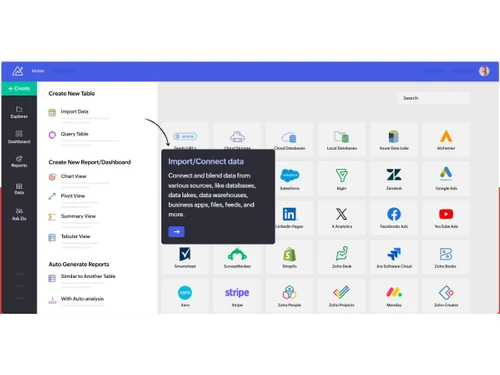
Task: Open the Dashboard sidebar item
Action: (19, 137)
